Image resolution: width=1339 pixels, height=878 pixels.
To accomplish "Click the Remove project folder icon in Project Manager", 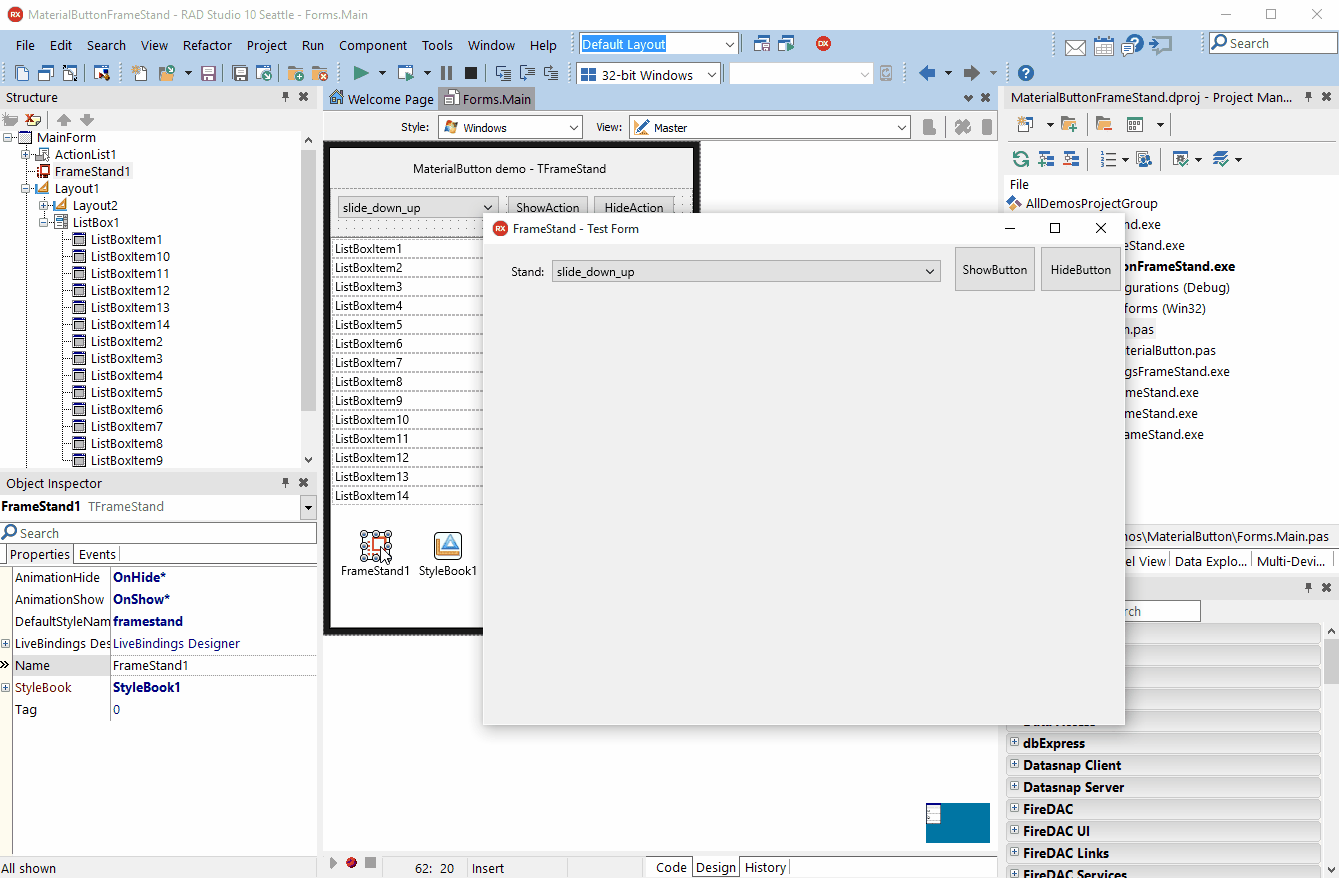I will (1104, 125).
